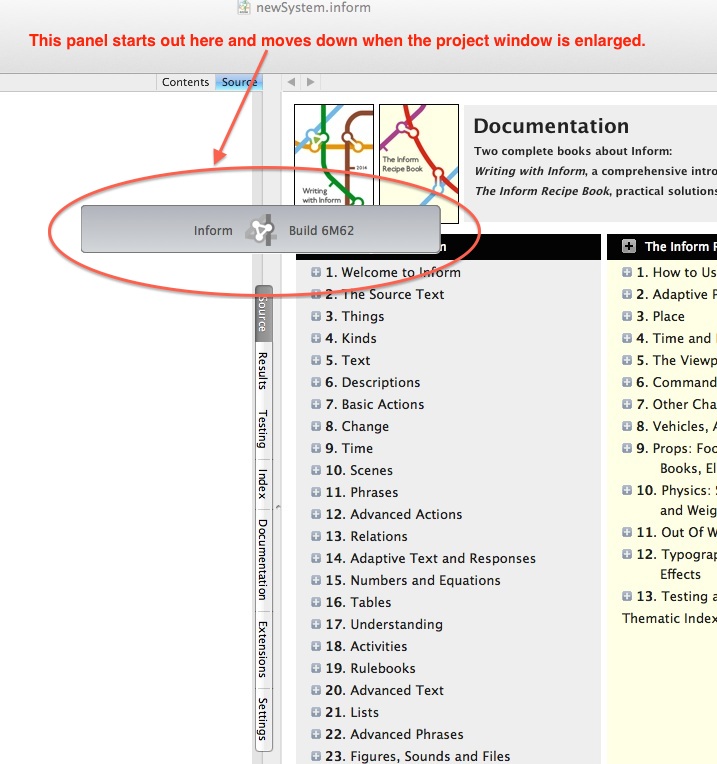Expand chapter 15 Numbers and Equations

pos(316,580)
